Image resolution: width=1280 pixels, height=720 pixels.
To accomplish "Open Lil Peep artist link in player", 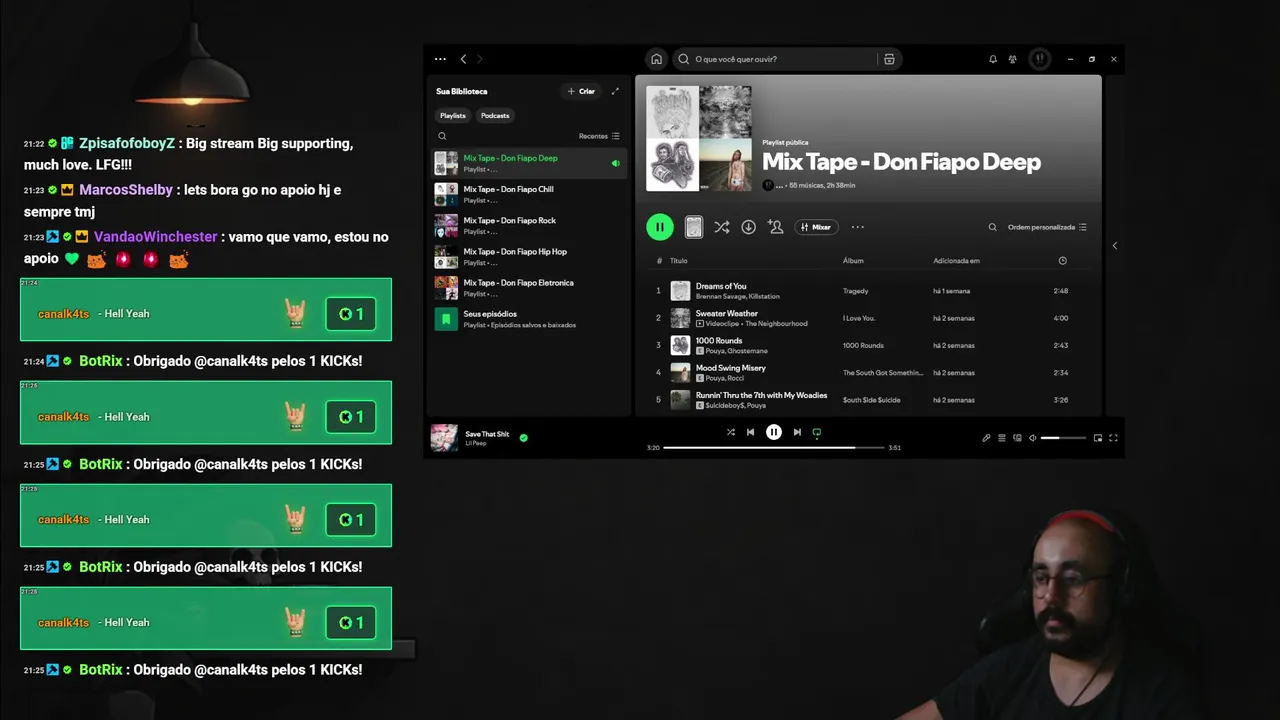I will [x=476, y=443].
